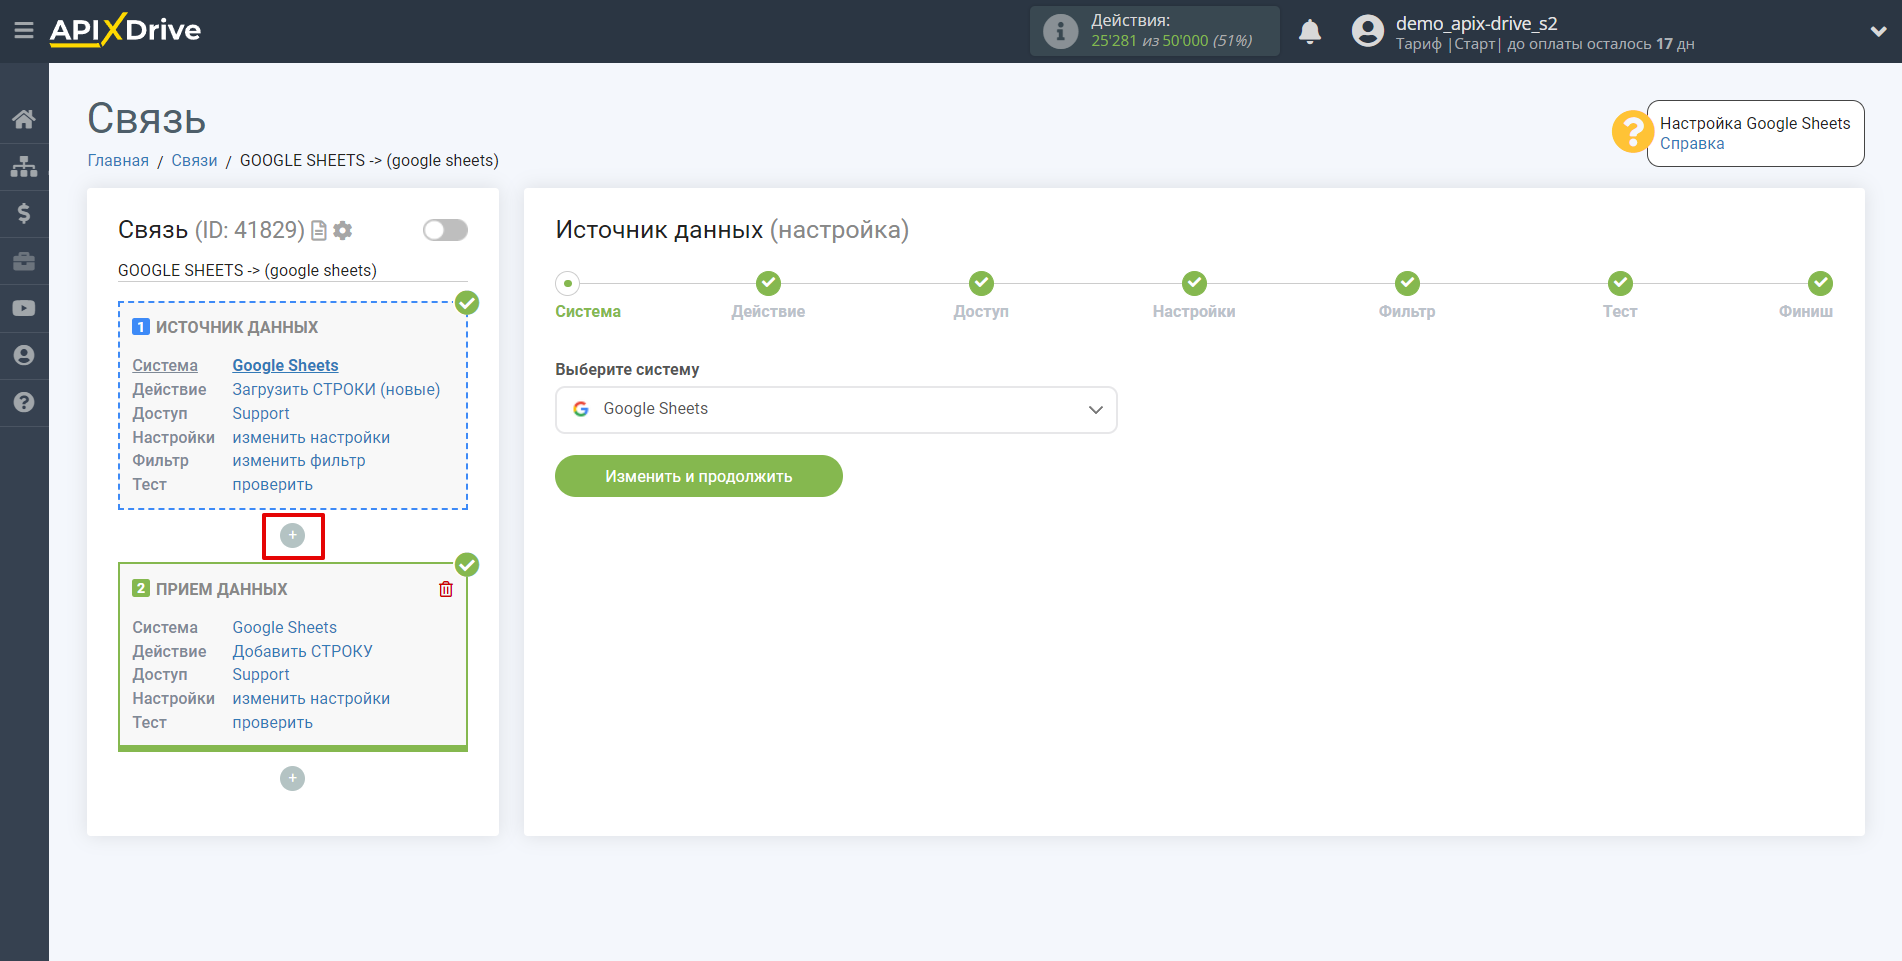Click the ApiX-Drive logo

[125, 30]
